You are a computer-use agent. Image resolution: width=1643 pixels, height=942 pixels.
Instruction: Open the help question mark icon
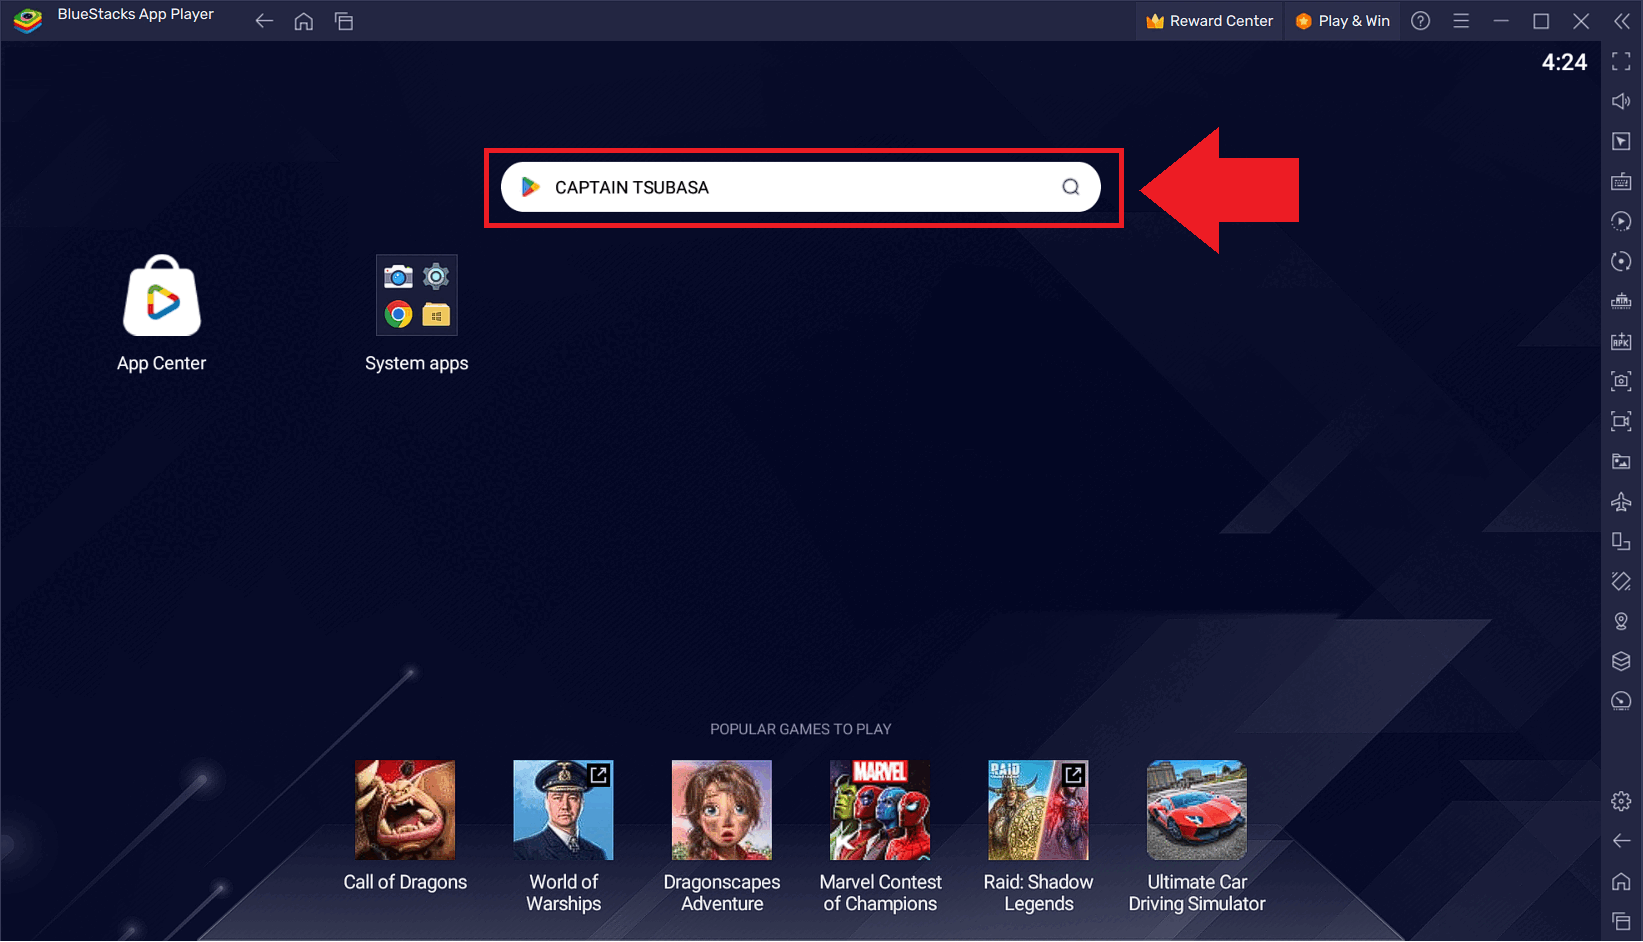(1420, 21)
